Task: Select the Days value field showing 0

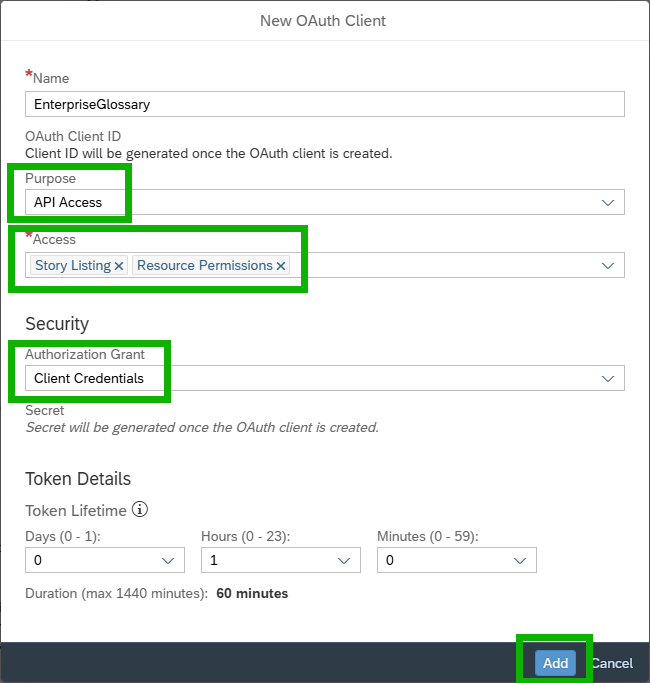Action: 88,561
